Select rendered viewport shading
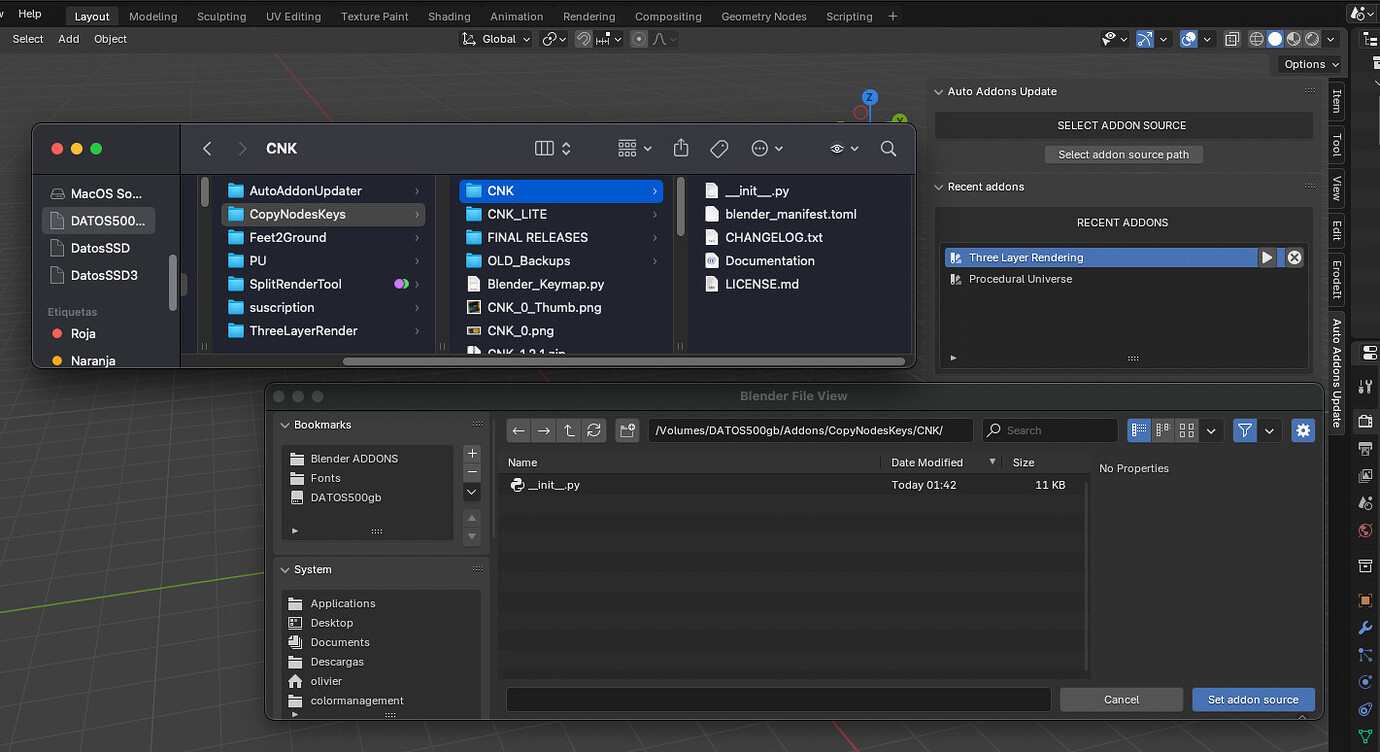Screen dimensions: 1380x752 pos(1312,39)
